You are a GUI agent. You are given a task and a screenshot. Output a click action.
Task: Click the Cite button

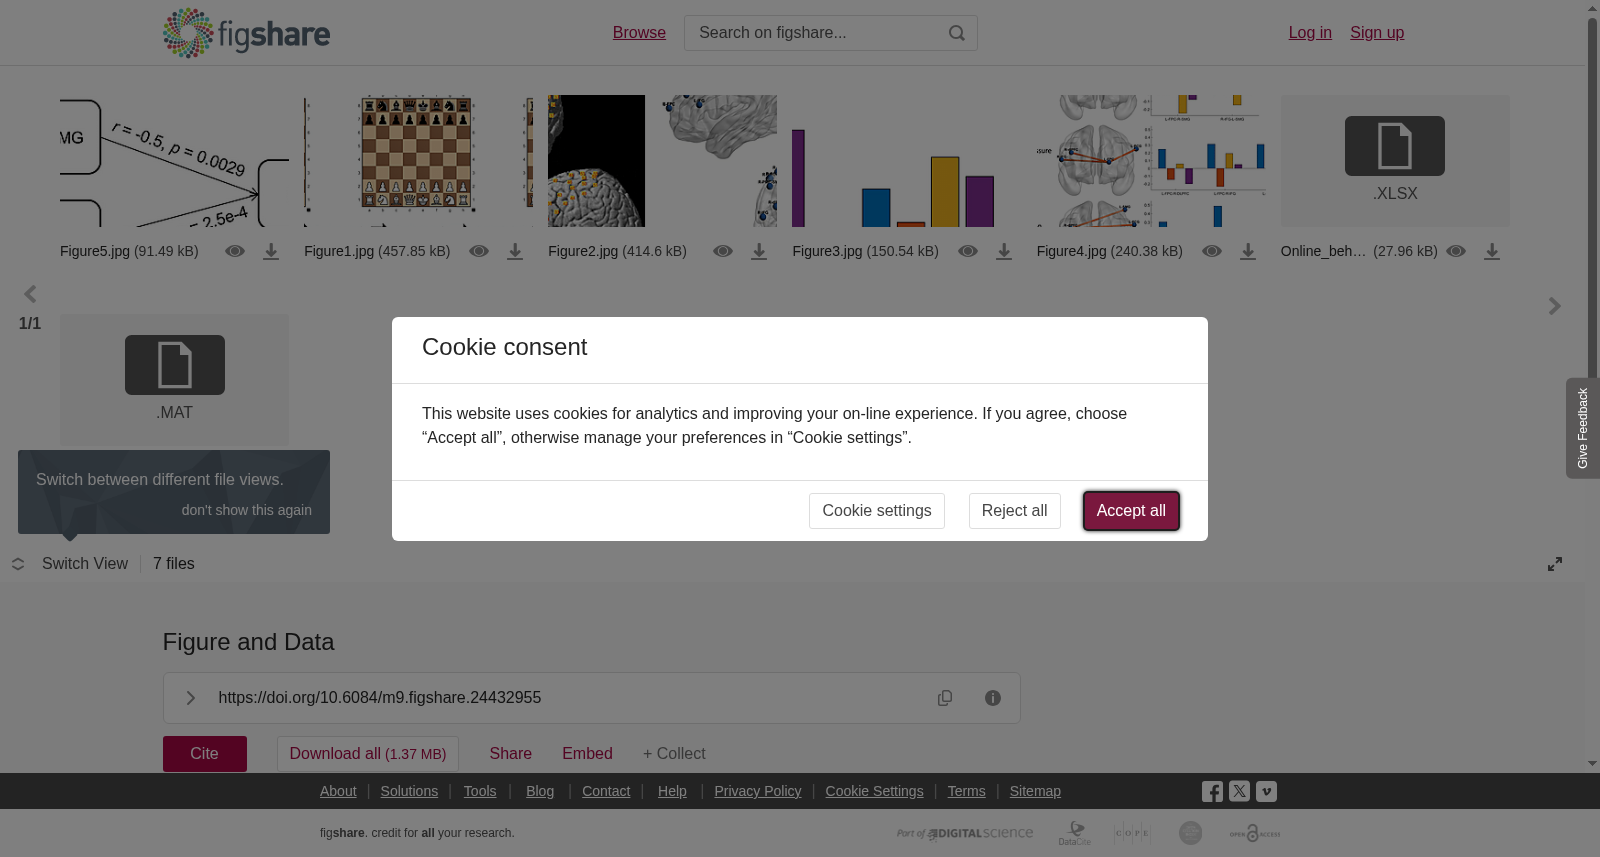pos(205,754)
